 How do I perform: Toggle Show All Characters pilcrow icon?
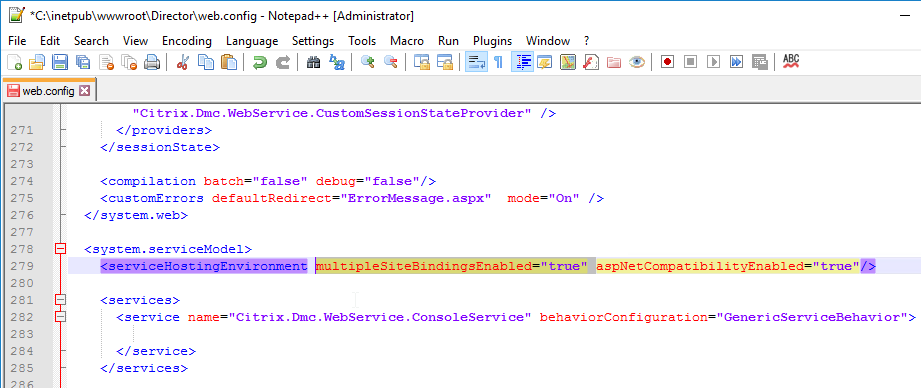(498, 62)
